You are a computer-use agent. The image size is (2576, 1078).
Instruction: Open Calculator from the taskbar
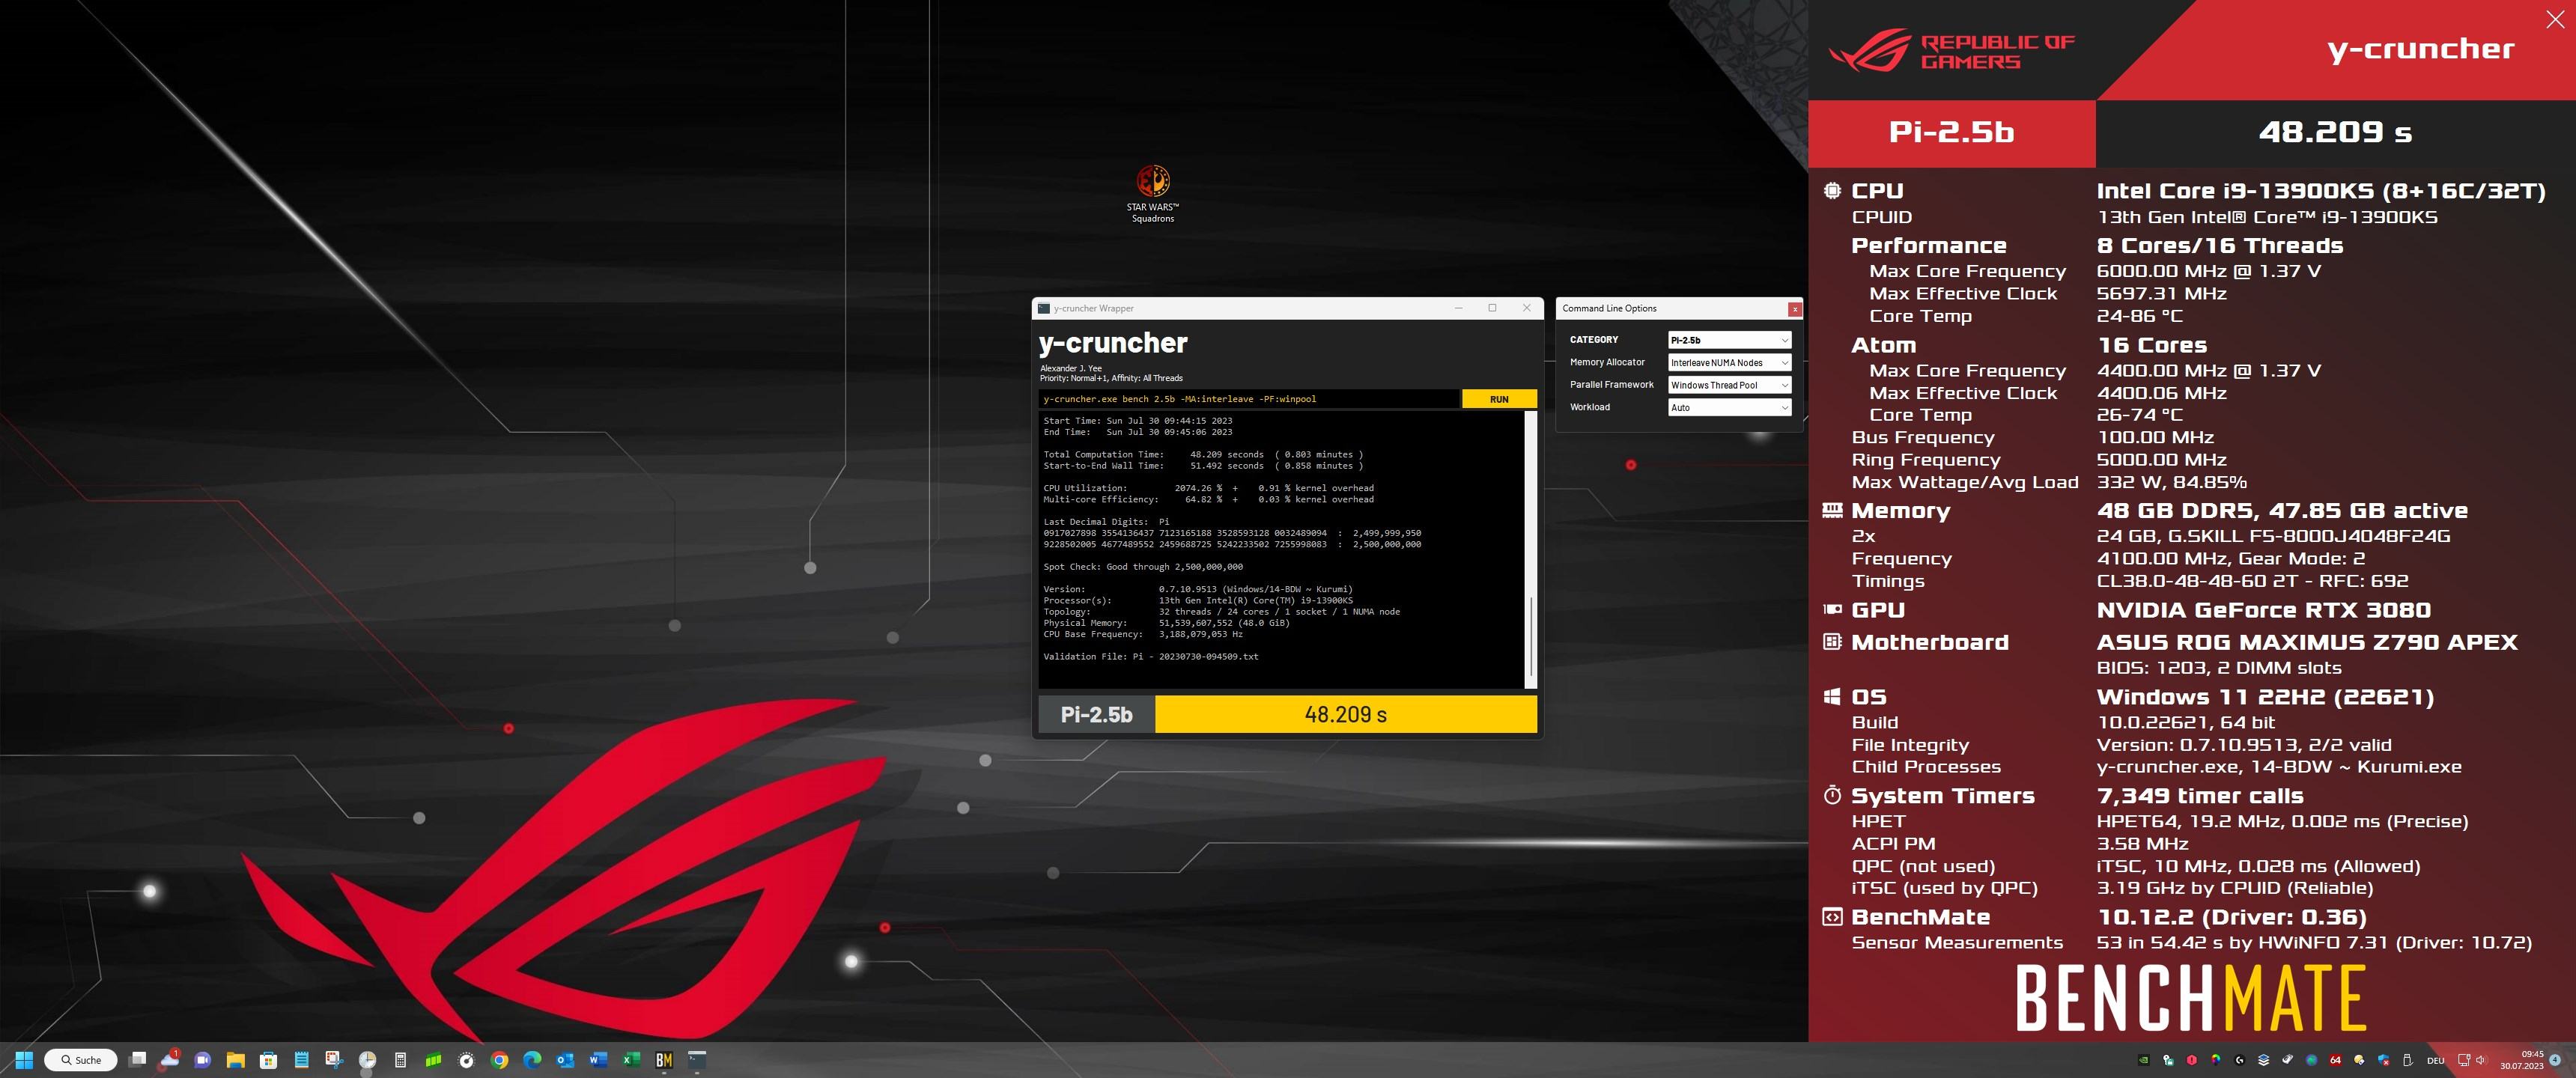coord(400,1060)
